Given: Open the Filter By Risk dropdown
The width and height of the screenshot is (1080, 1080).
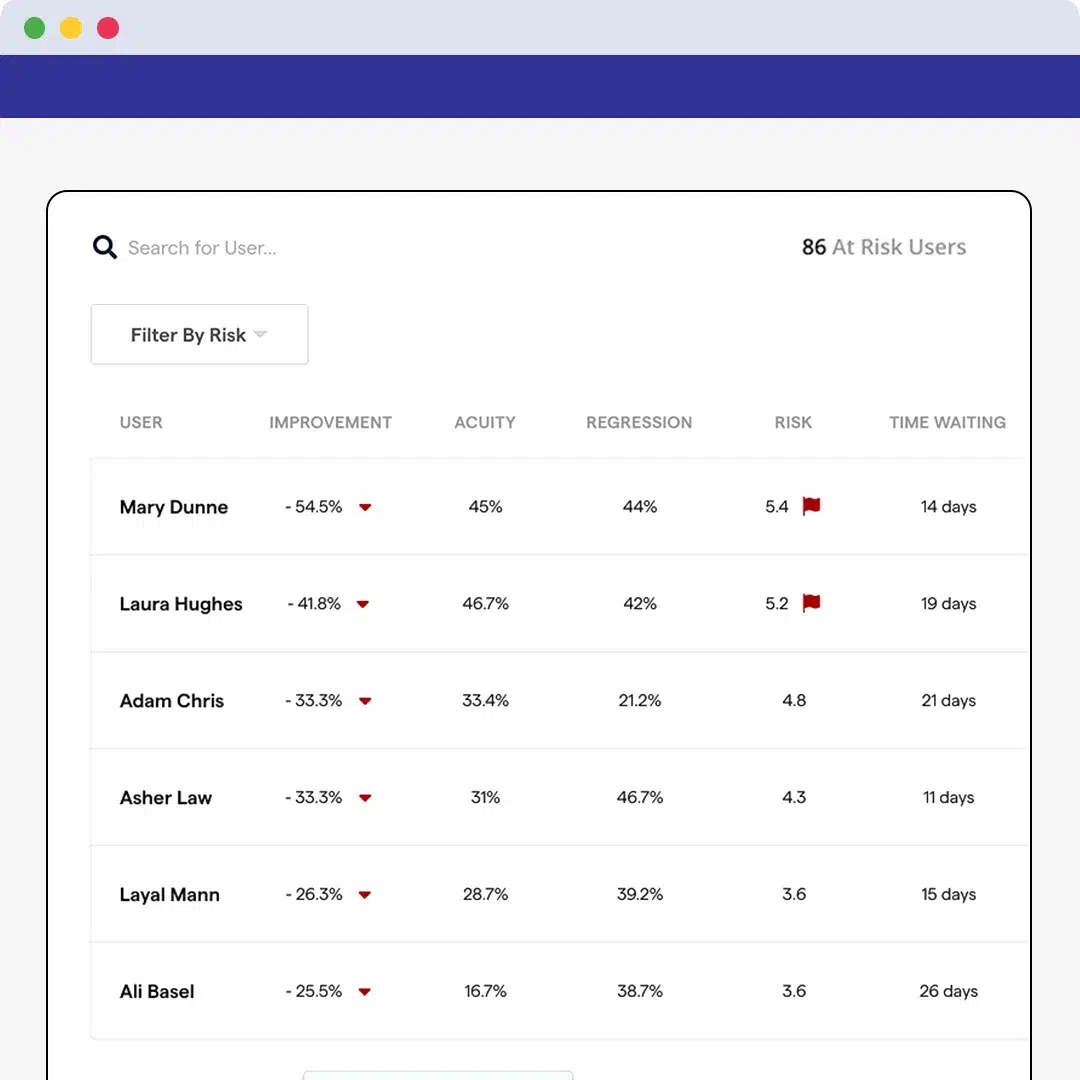Looking at the screenshot, I should (199, 335).
